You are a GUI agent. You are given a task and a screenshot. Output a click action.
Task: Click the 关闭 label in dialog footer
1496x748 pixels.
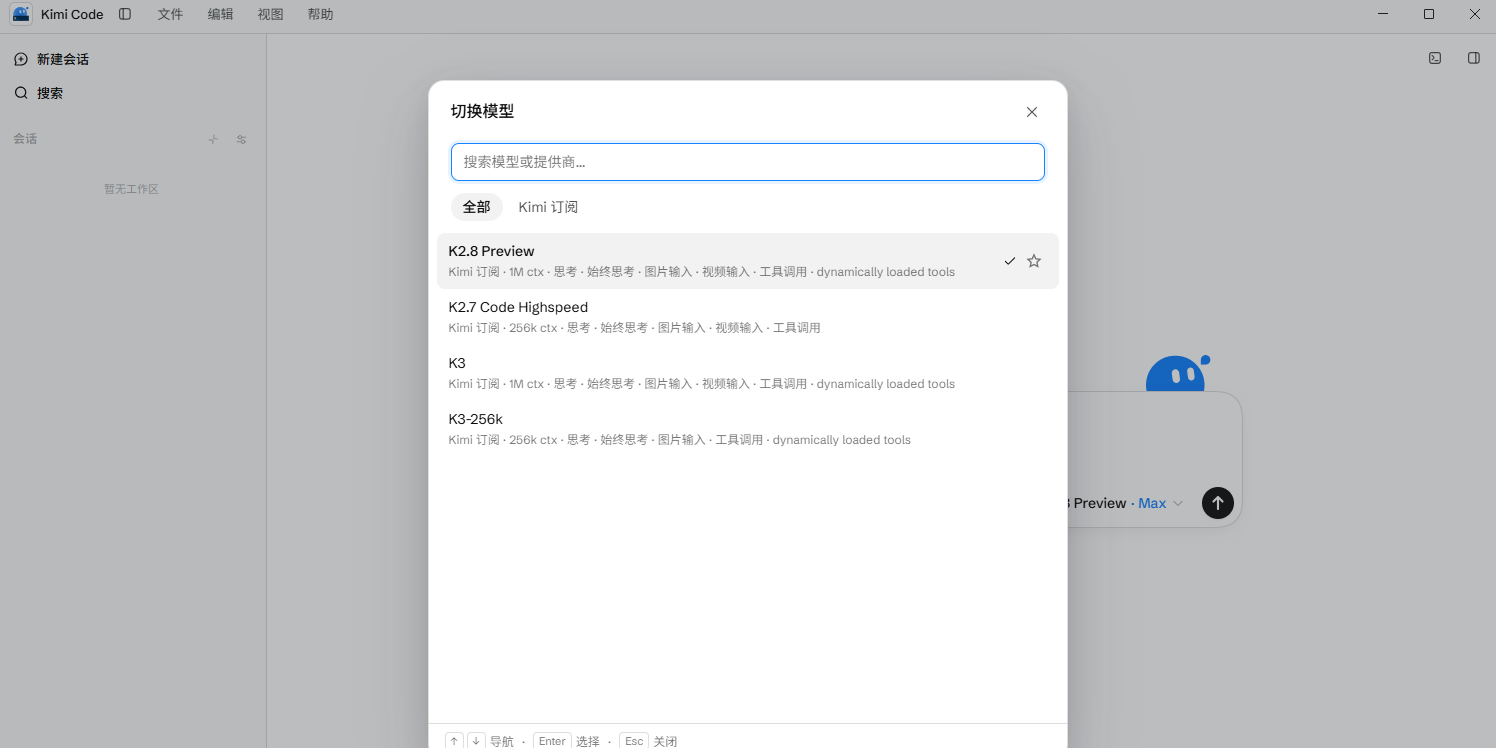(665, 741)
